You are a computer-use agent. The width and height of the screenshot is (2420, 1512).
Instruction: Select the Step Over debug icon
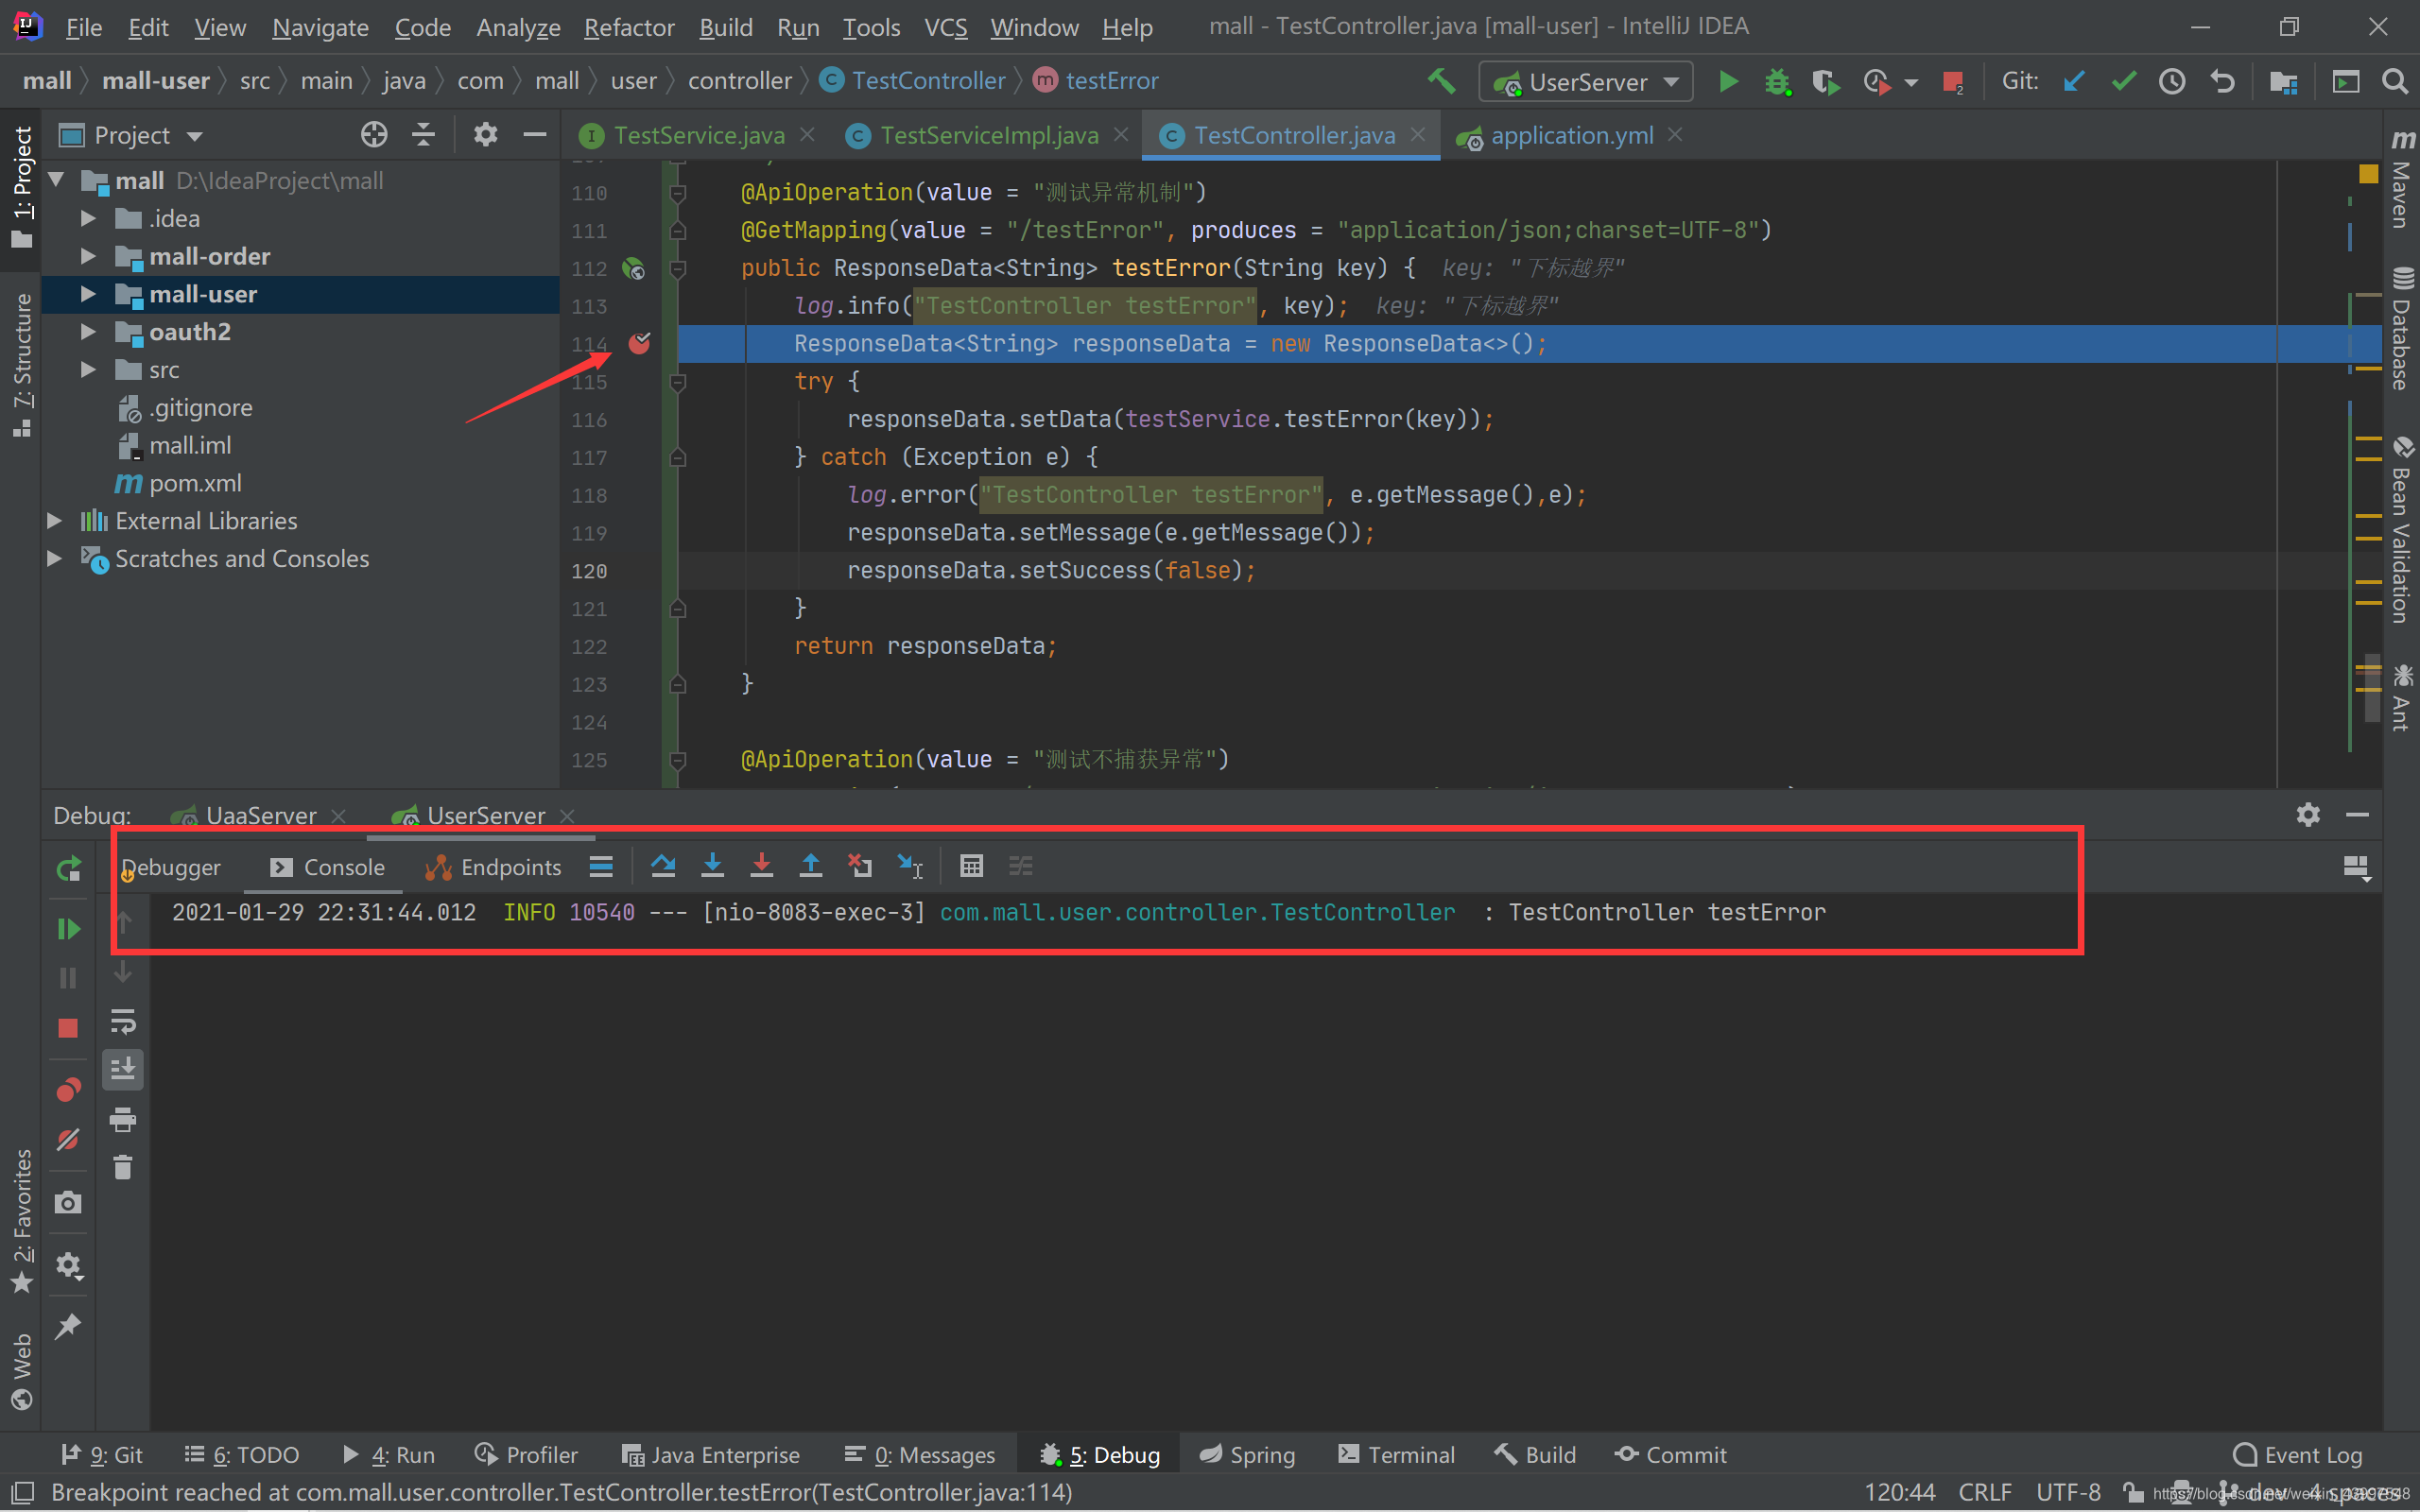click(663, 865)
